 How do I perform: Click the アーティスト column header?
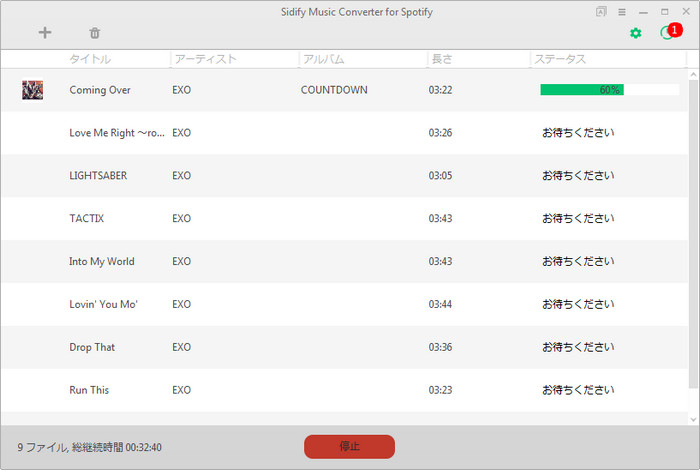205,59
